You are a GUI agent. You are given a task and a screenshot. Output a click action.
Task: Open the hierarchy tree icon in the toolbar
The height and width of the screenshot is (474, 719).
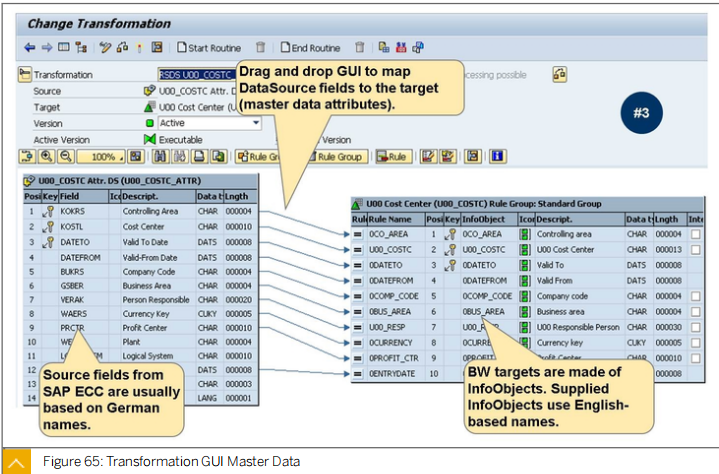(x=81, y=47)
